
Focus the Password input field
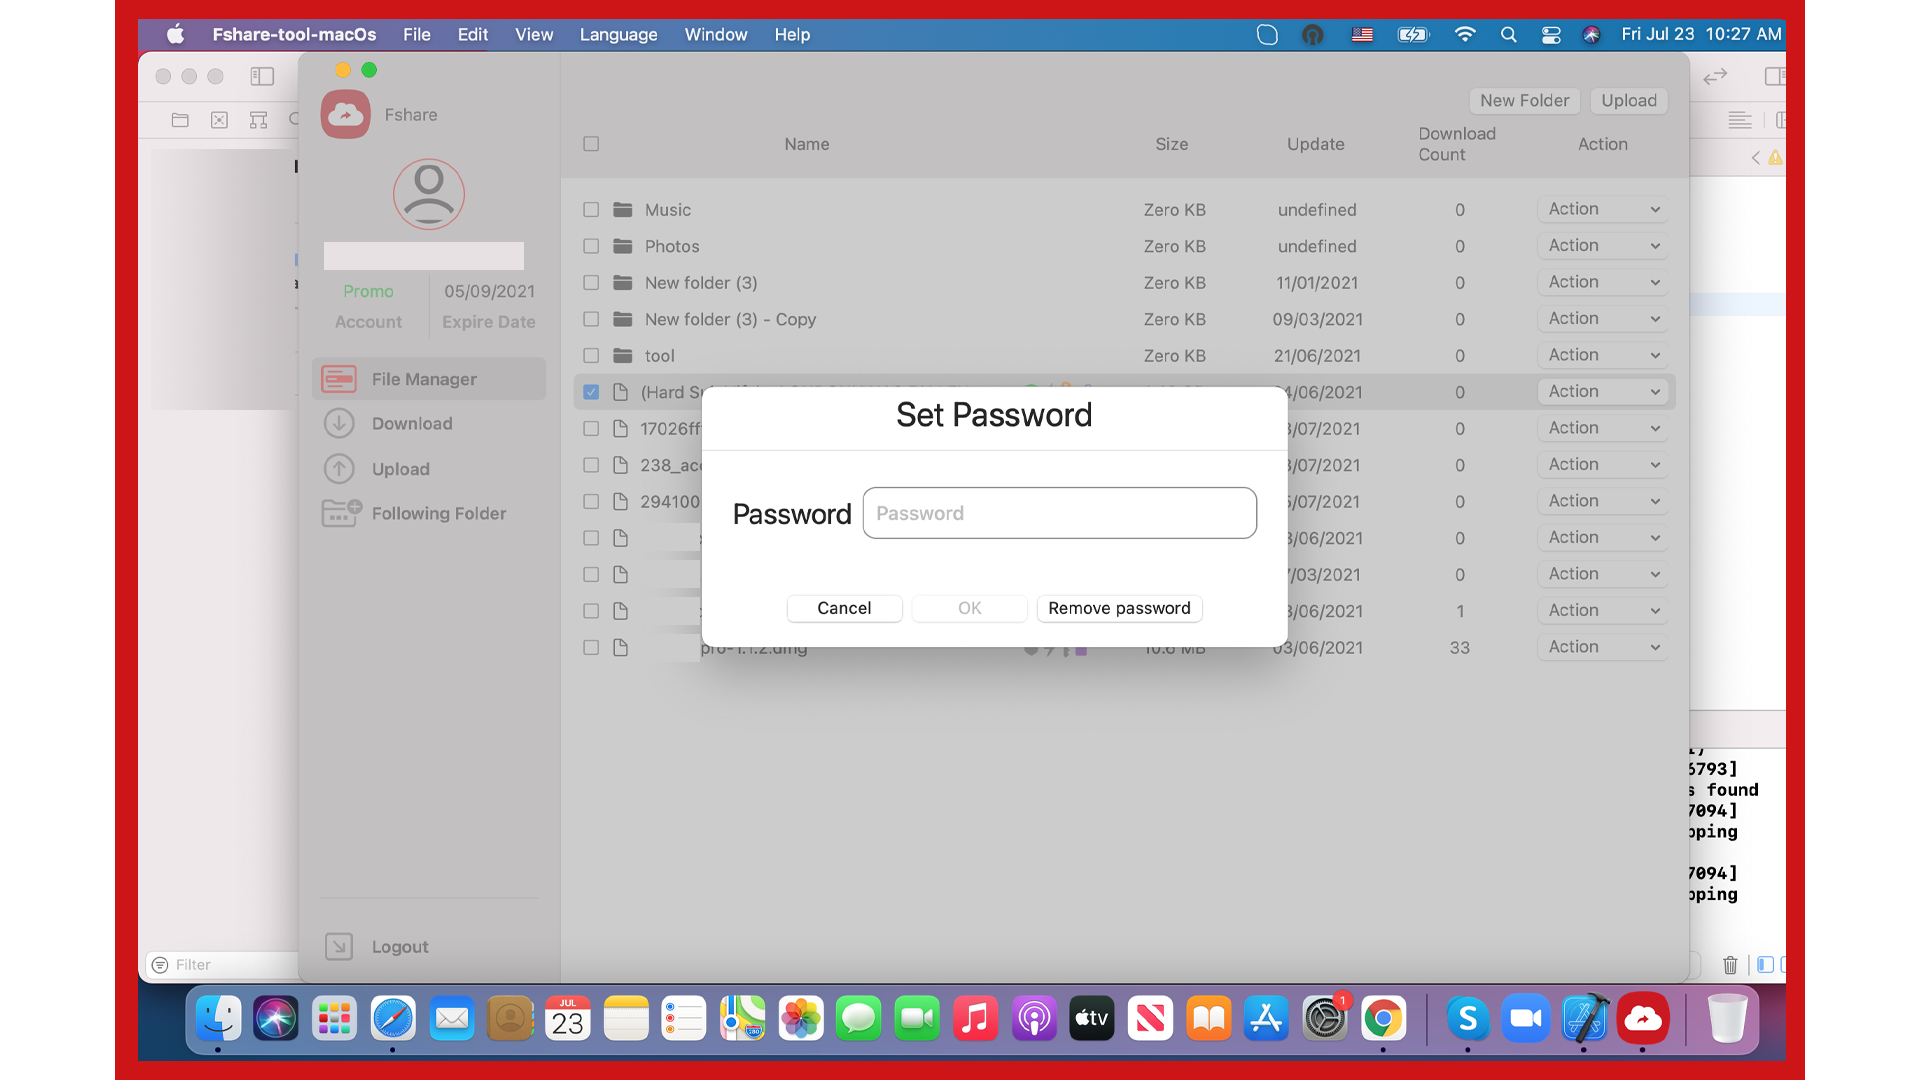(1059, 513)
